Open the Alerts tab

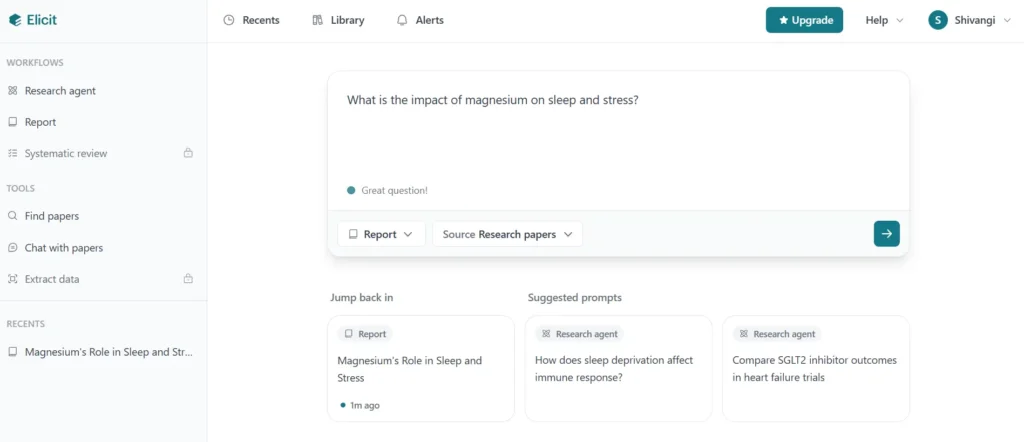pos(421,20)
